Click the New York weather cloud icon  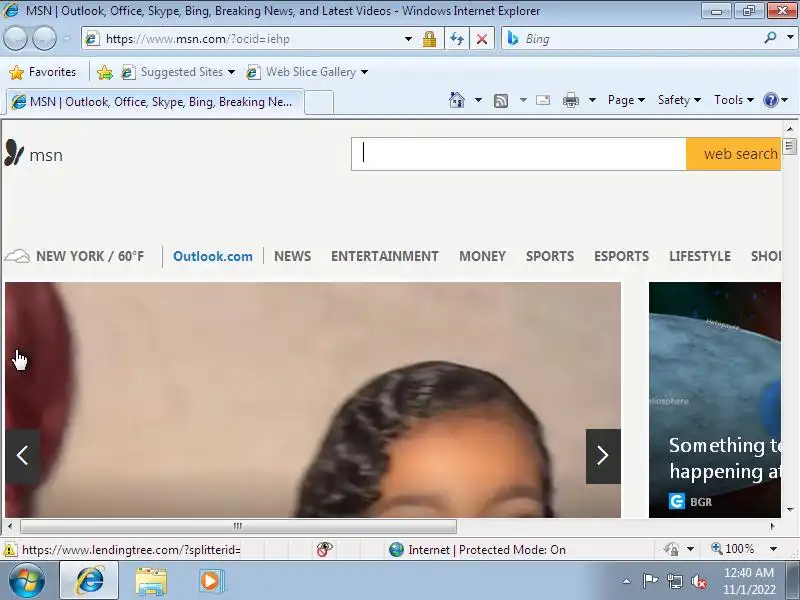point(17,256)
